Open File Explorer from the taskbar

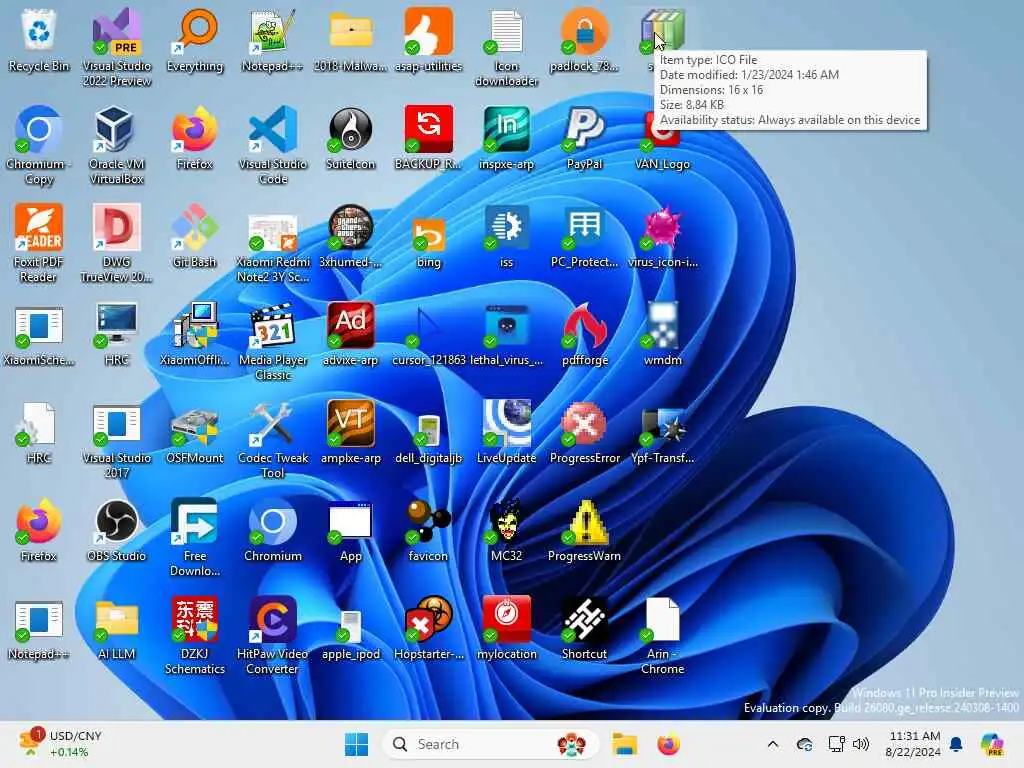(x=624, y=744)
